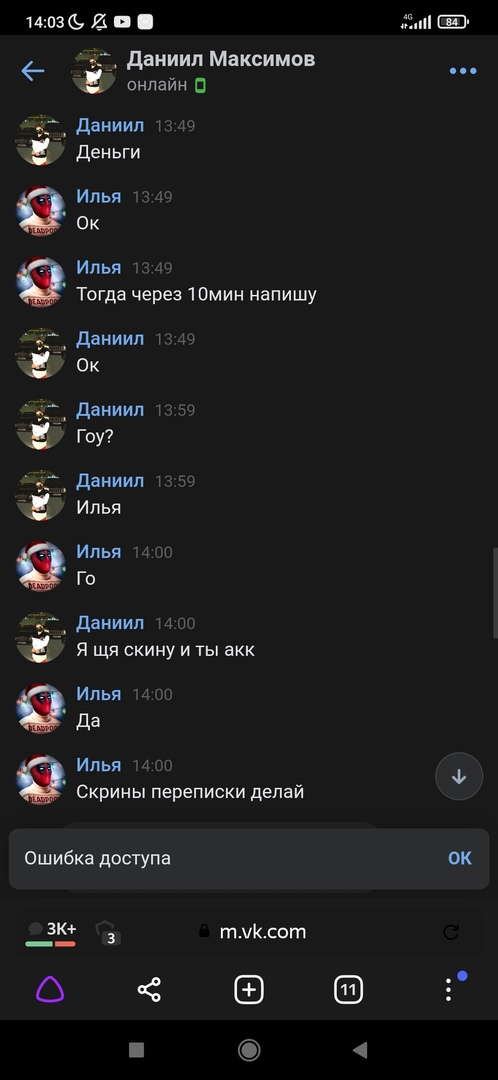This screenshot has height=1080, width=498.
Task: Tap the back arrow in the chat header
Action: pos(32,71)
